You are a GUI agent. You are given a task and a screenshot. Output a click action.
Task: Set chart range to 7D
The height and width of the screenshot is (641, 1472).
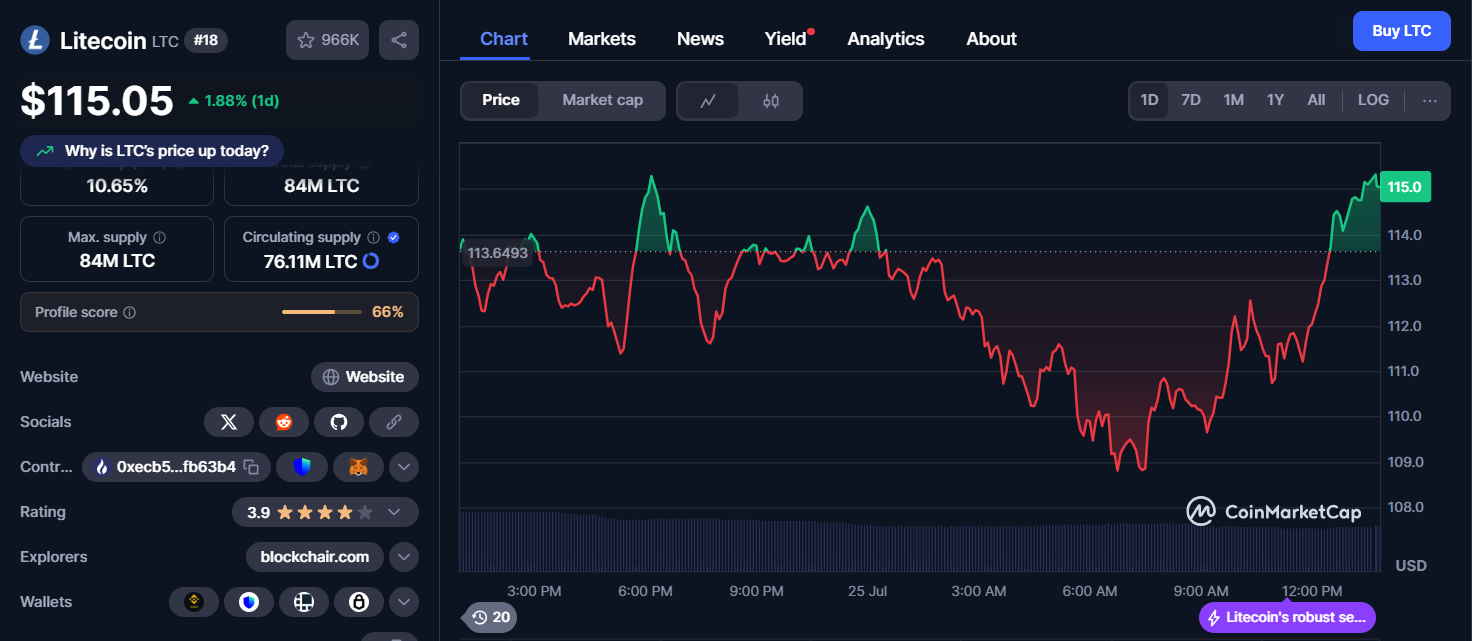(x=1191, y=100)
